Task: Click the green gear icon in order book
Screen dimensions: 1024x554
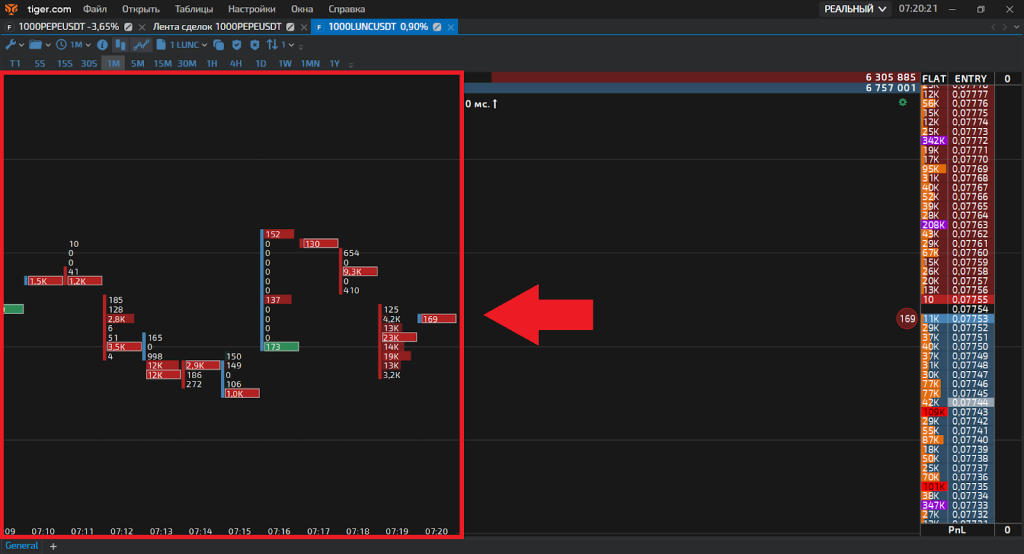Action: pos(903,102)
